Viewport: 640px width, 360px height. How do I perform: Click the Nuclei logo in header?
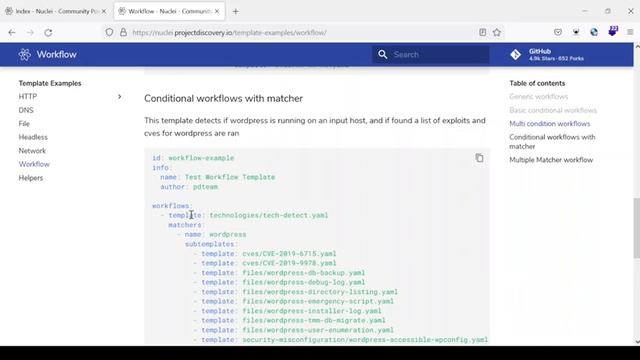point(24,54)
